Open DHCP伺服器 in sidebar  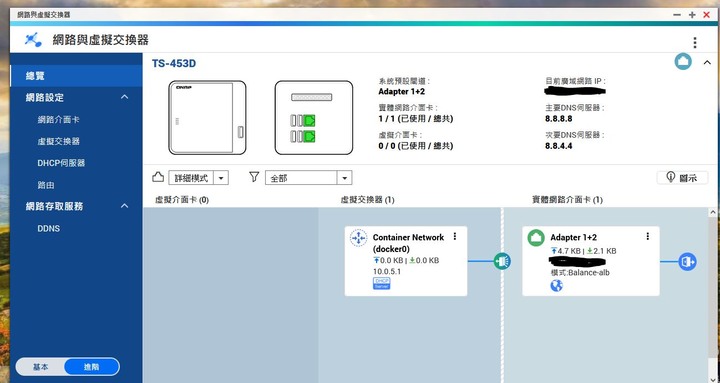click(x=61, y=163)
